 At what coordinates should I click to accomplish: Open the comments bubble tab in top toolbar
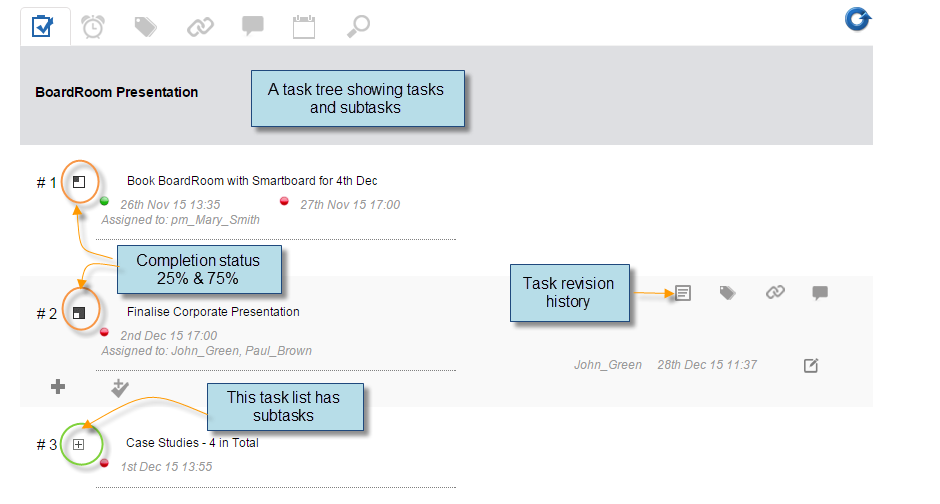(252, 26)
